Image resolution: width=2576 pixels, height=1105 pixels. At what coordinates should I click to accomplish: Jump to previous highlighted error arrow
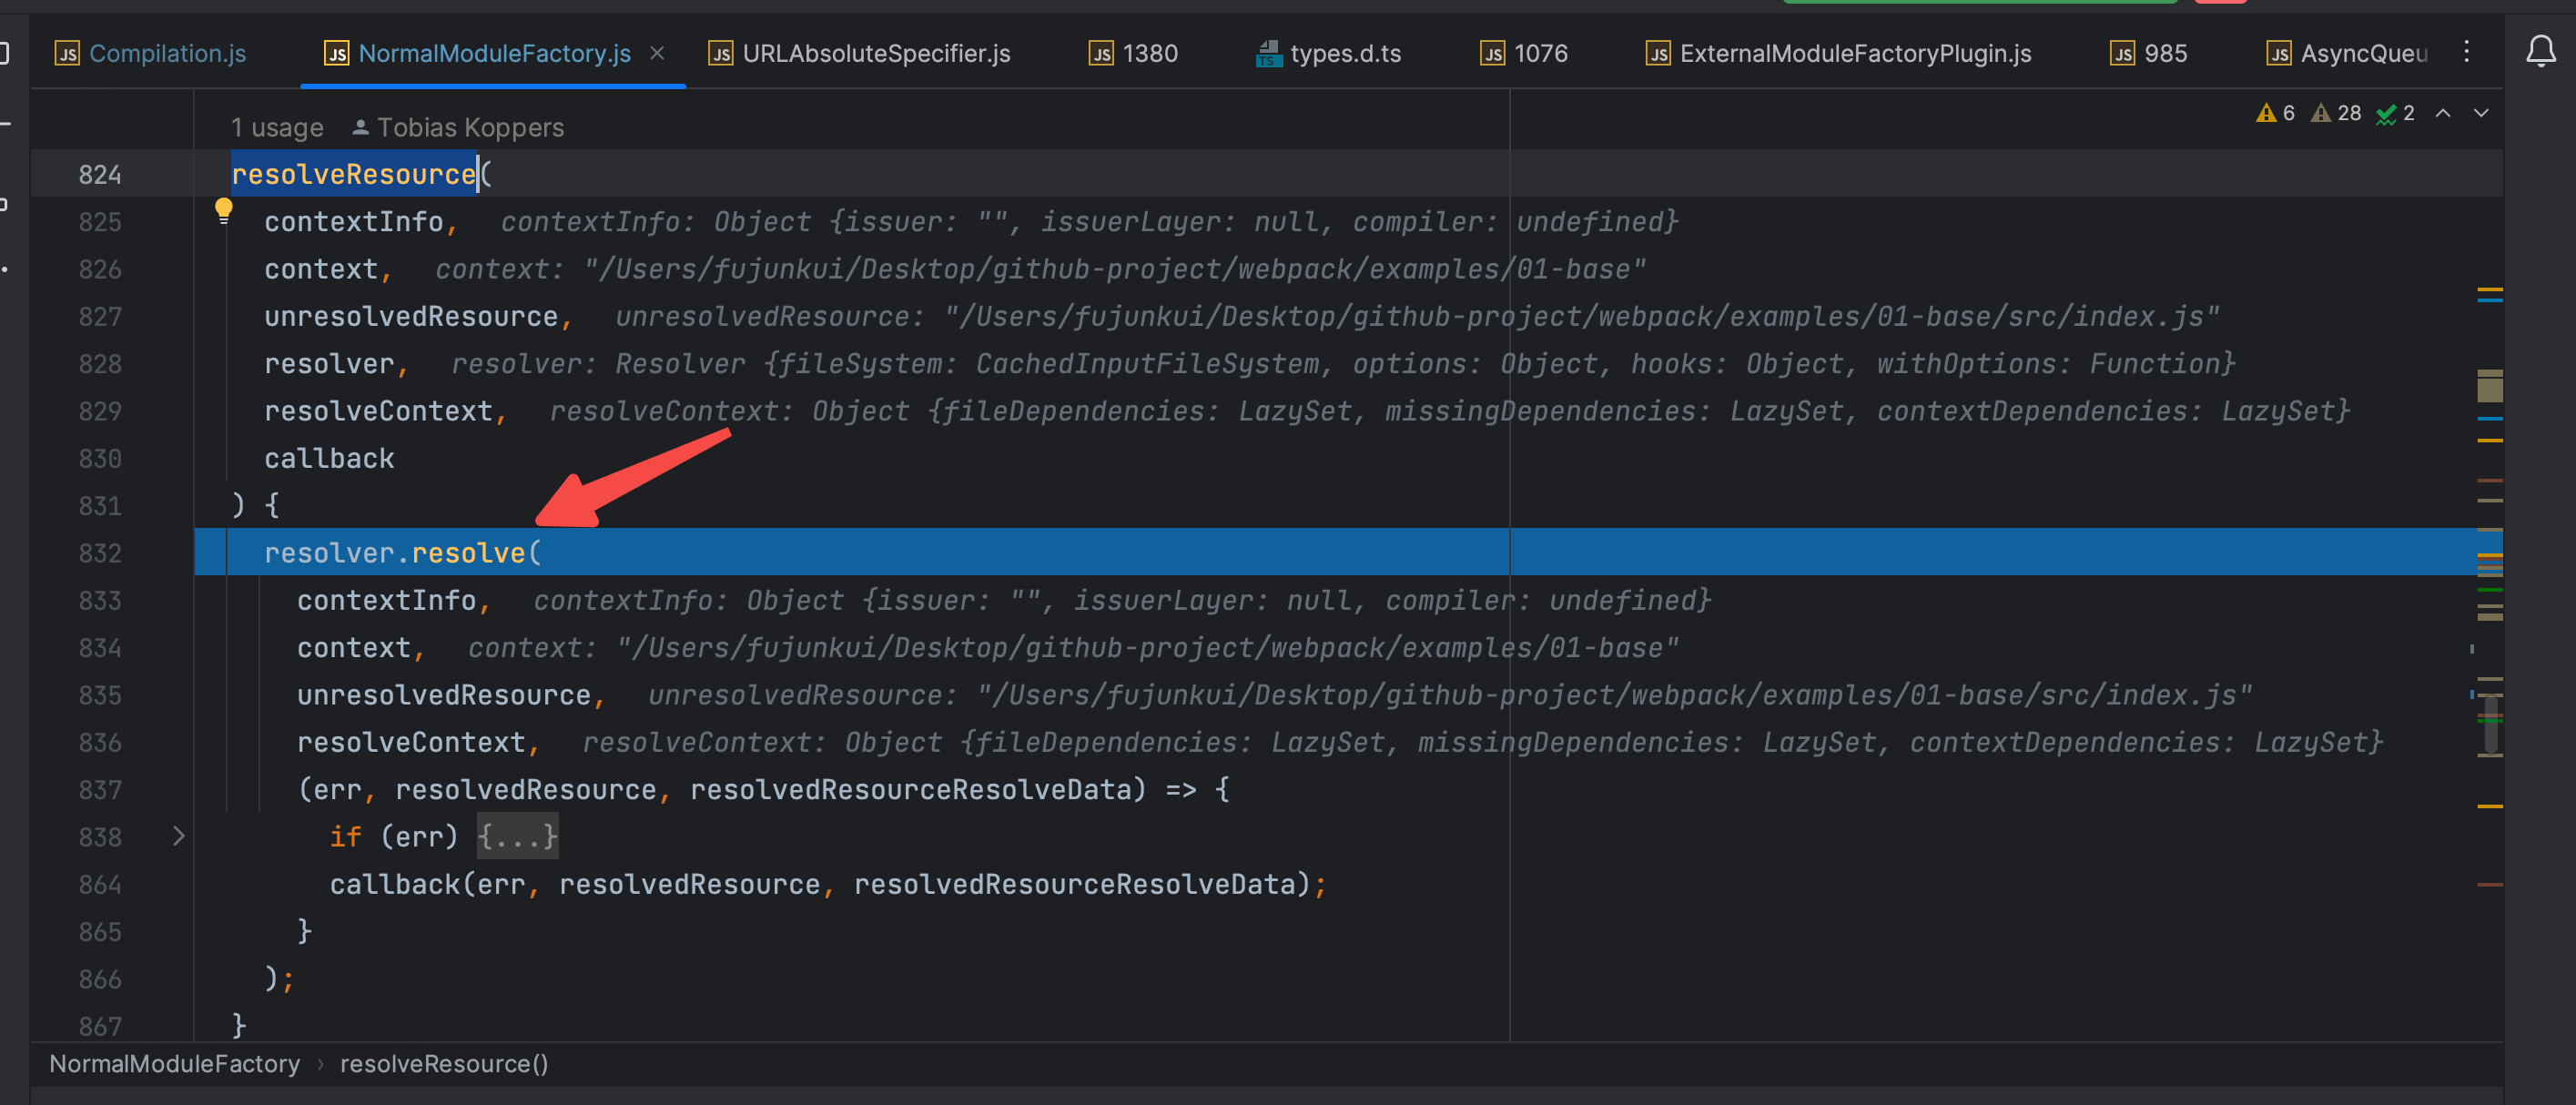click(2443, 114)
